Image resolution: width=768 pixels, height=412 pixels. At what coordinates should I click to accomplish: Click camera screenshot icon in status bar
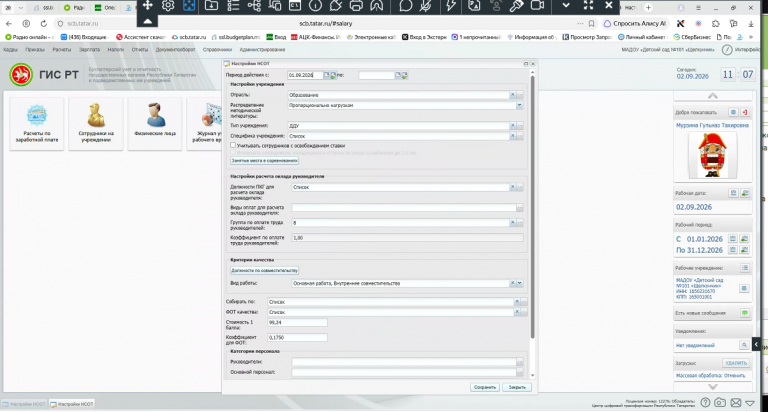point(720,403)
